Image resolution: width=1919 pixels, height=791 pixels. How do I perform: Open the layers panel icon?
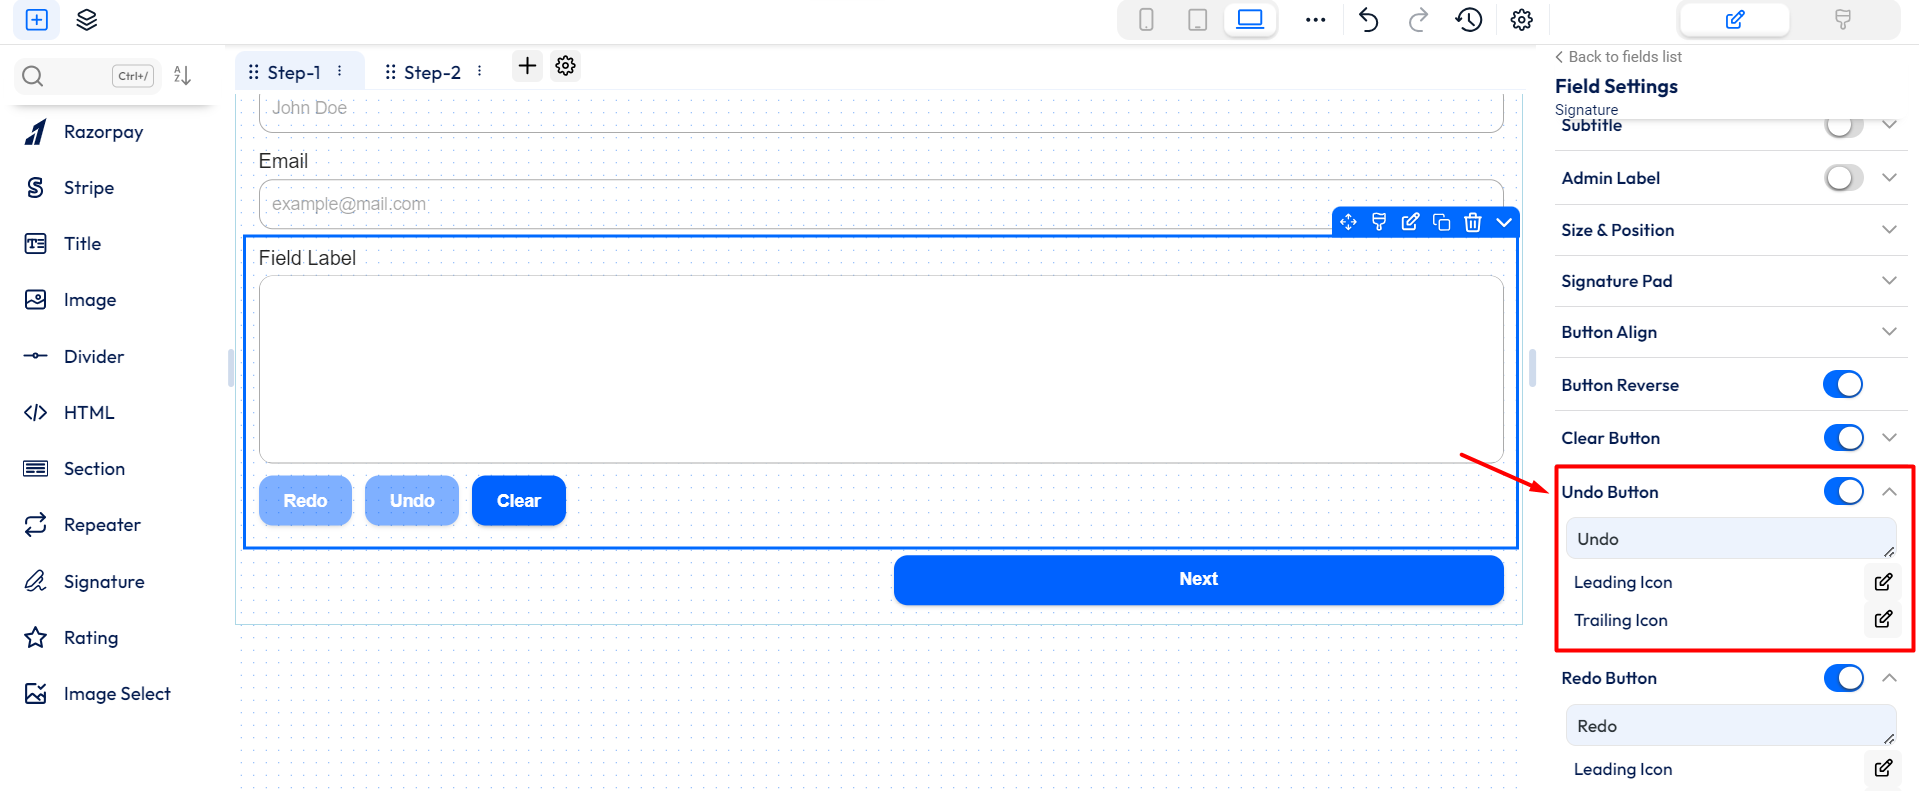87,20
